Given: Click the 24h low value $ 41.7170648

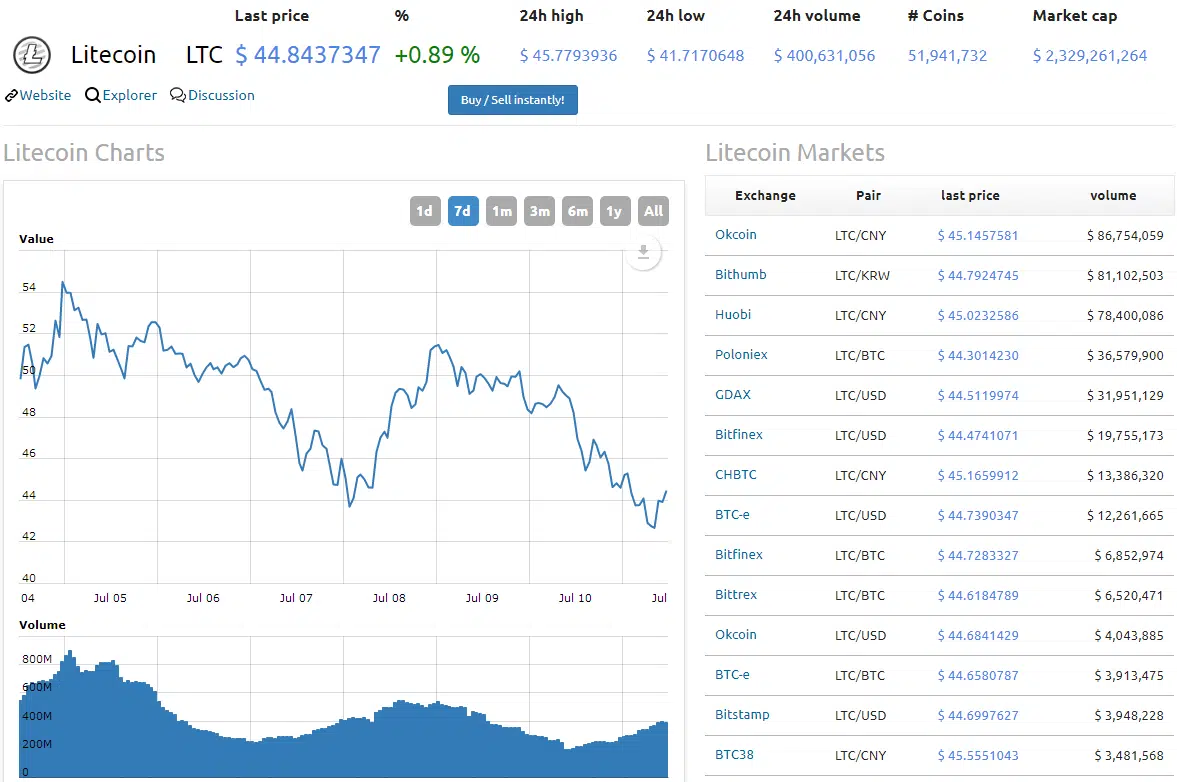Looking at the screenshot, I should click(695, 56).
